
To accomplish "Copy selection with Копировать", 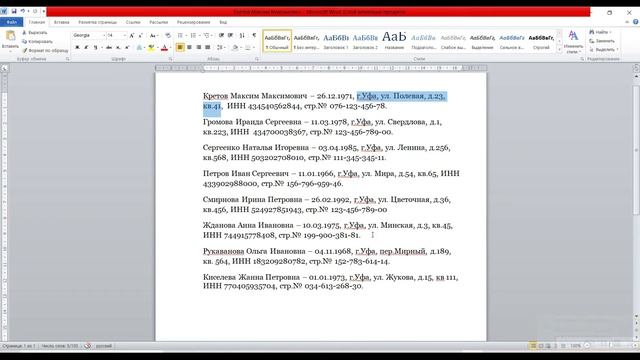I will [37, 41].
